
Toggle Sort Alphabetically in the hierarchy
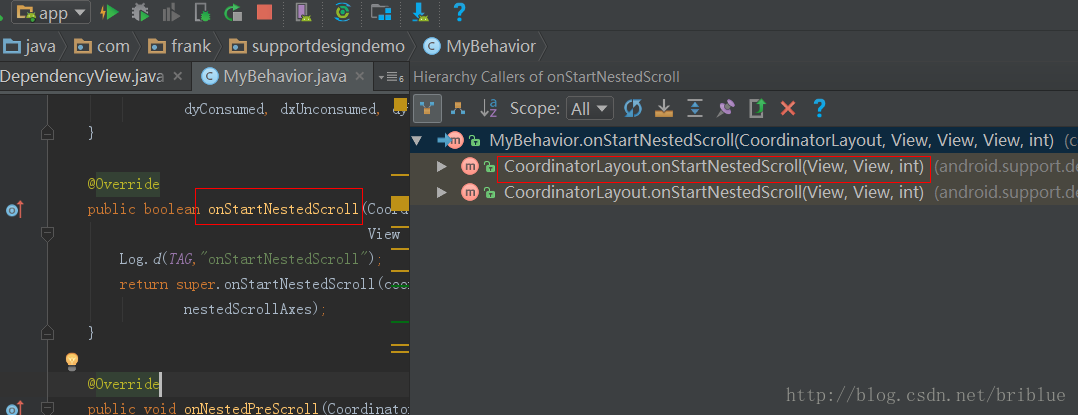pyautogui.click(x=489, y=108)
